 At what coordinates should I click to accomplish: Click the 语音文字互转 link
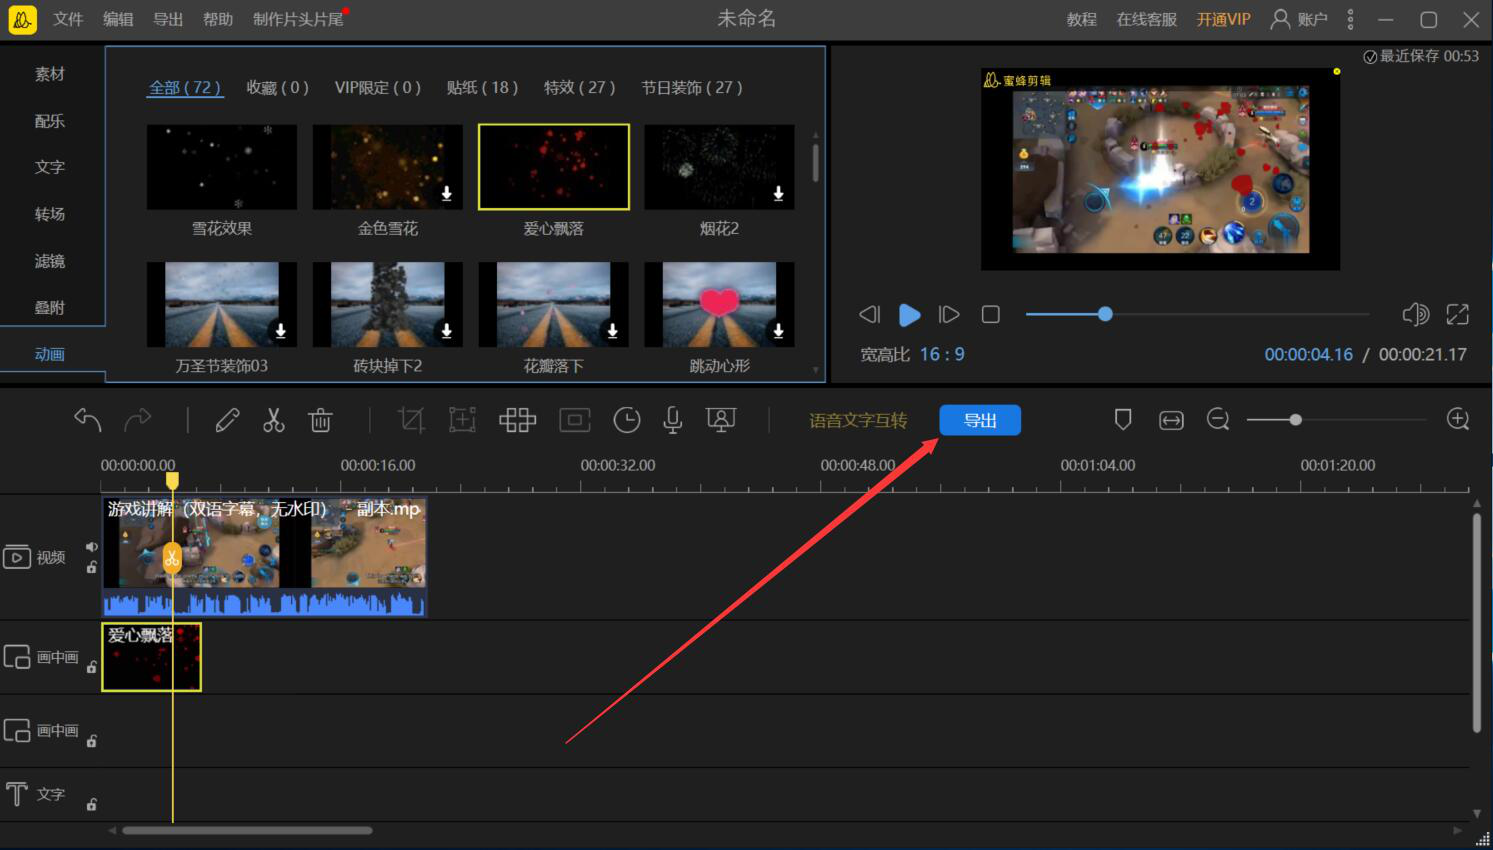click(858, 421)
